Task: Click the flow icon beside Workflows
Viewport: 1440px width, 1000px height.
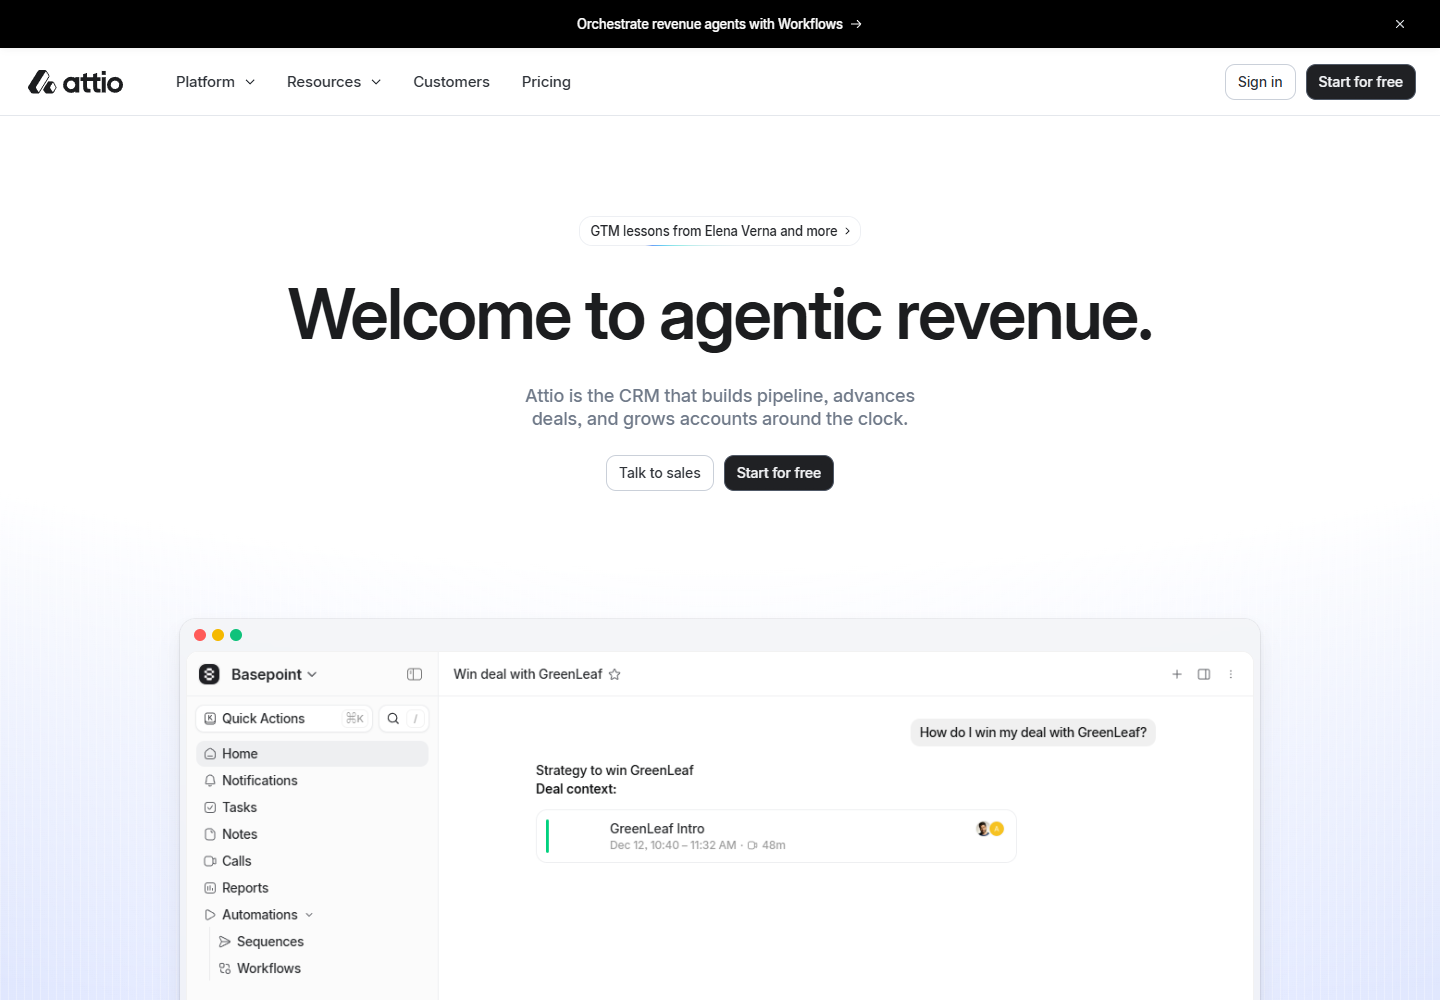Action: (x=225, y=969)
